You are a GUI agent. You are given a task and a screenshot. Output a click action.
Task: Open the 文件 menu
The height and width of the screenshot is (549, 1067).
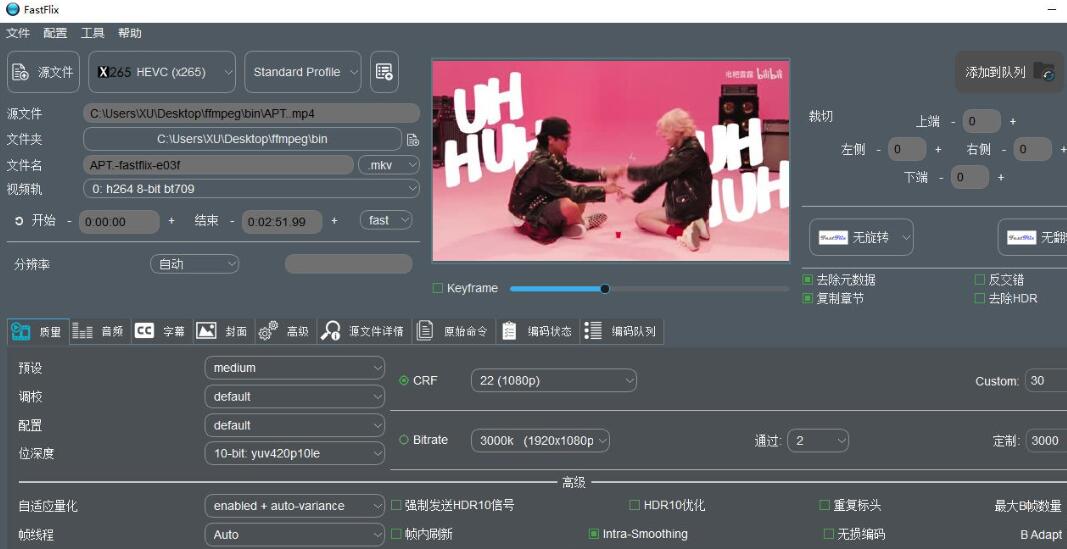(18, 33)
